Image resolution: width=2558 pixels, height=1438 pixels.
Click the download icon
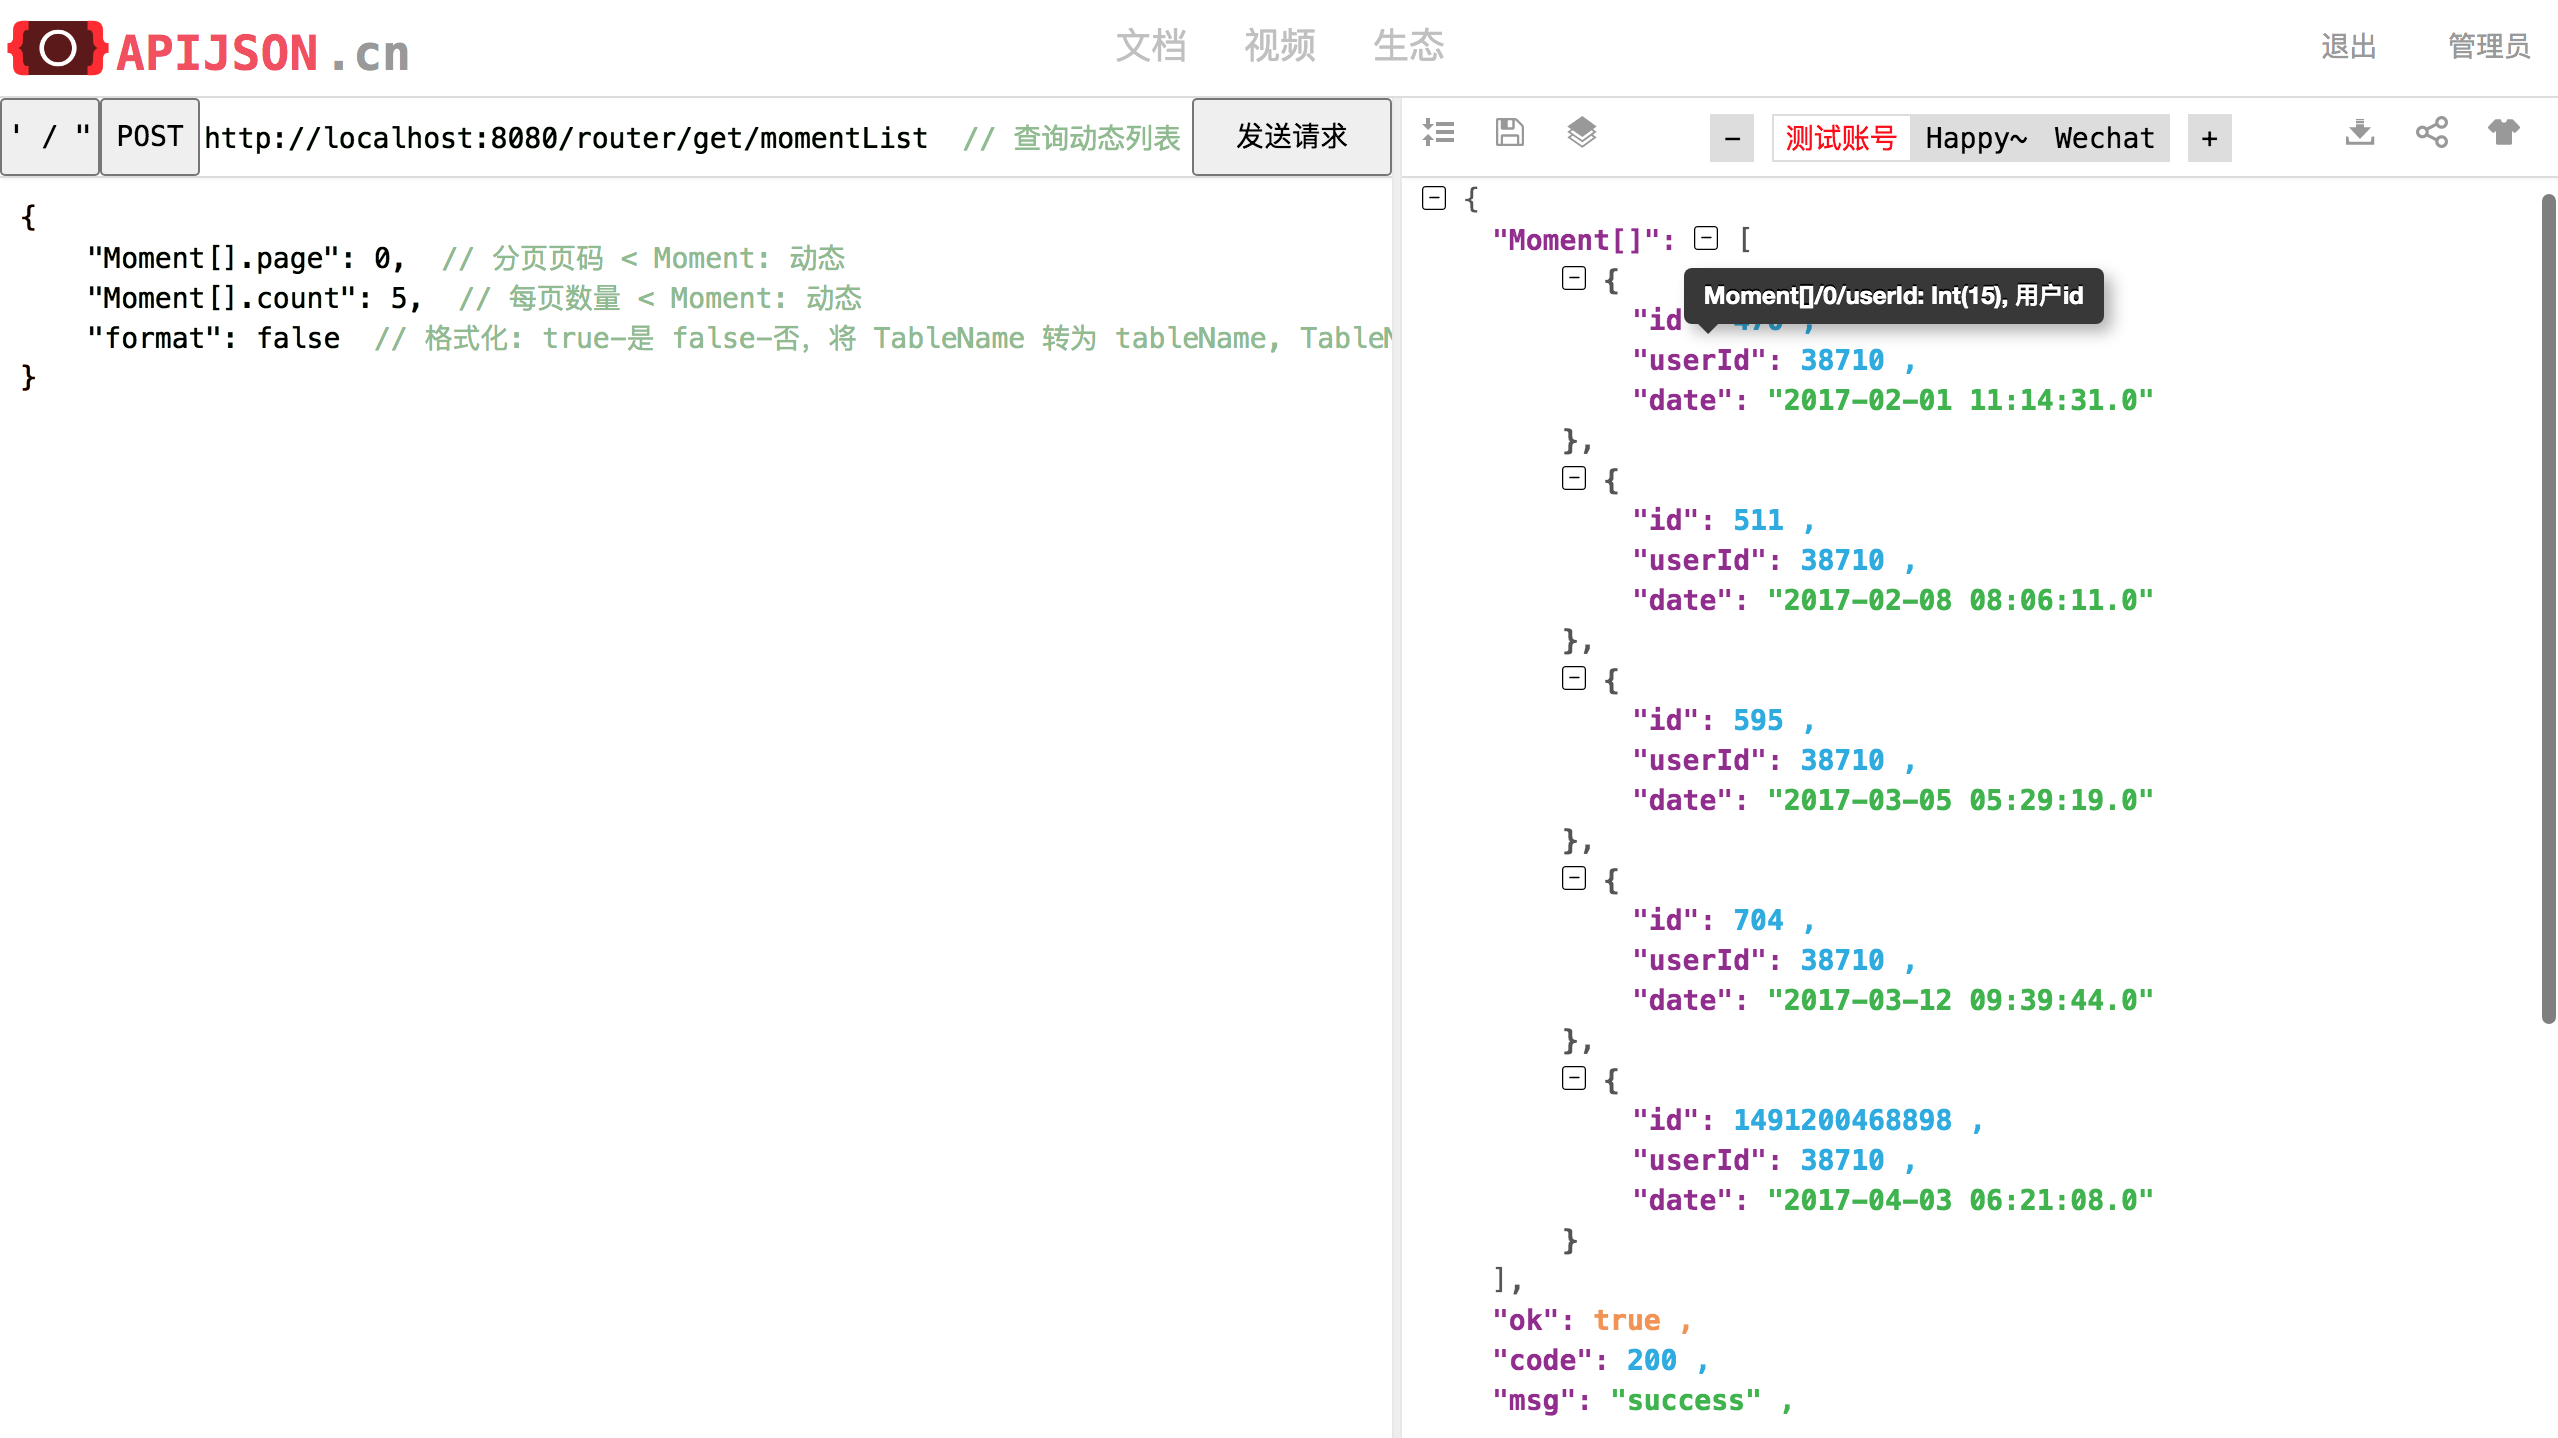[x=2360, y=132]
